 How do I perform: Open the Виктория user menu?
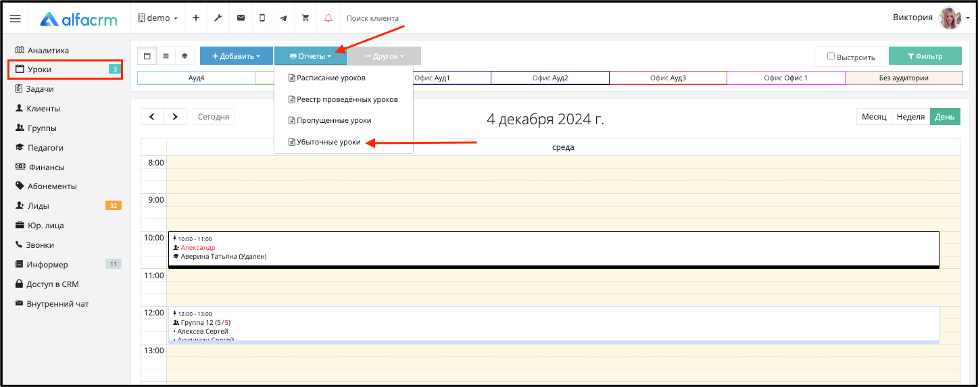[x=930, y=17]
